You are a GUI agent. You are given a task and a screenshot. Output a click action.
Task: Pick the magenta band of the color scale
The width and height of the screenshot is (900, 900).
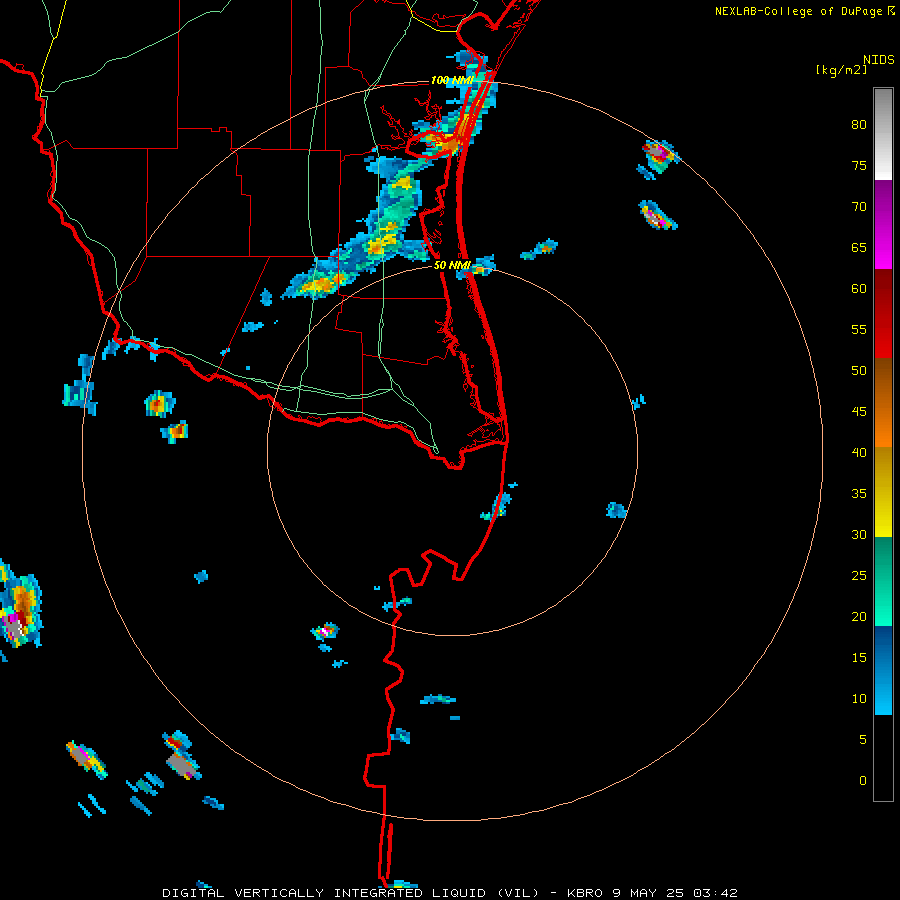point(883,224)
